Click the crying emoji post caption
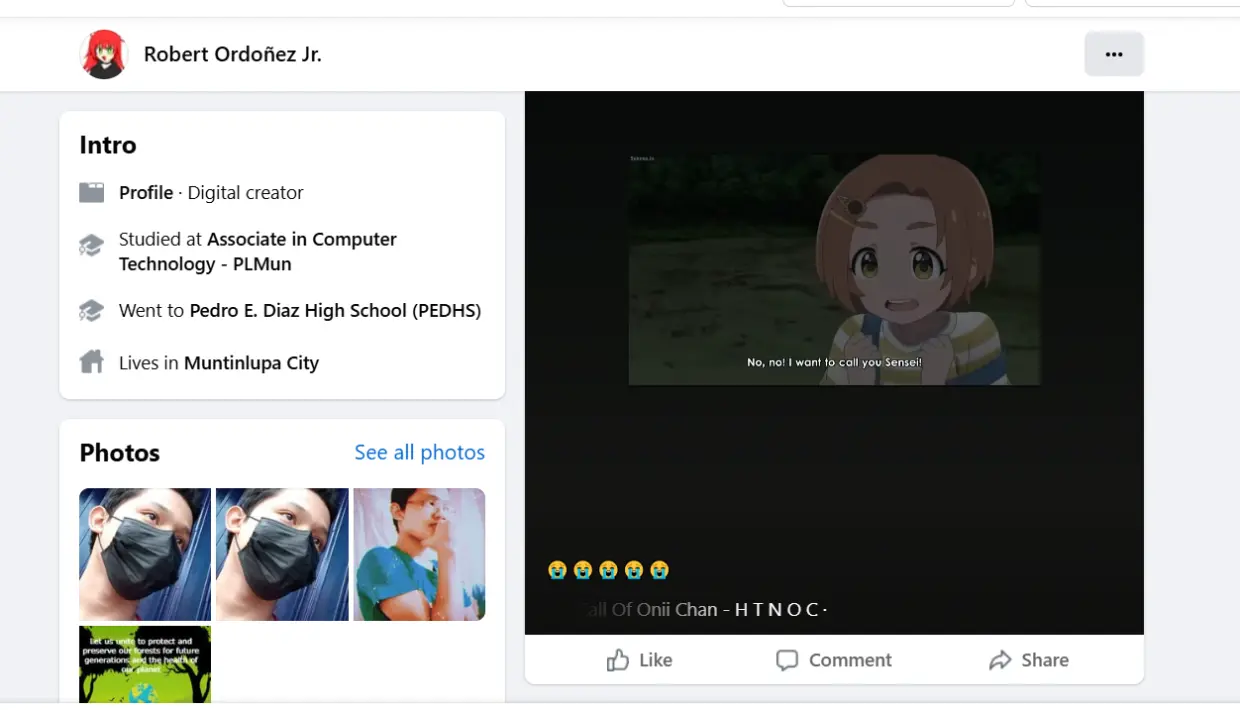The width and height of the screenshot is (1240, 710). pyautogui.click(x=608, y=570)
